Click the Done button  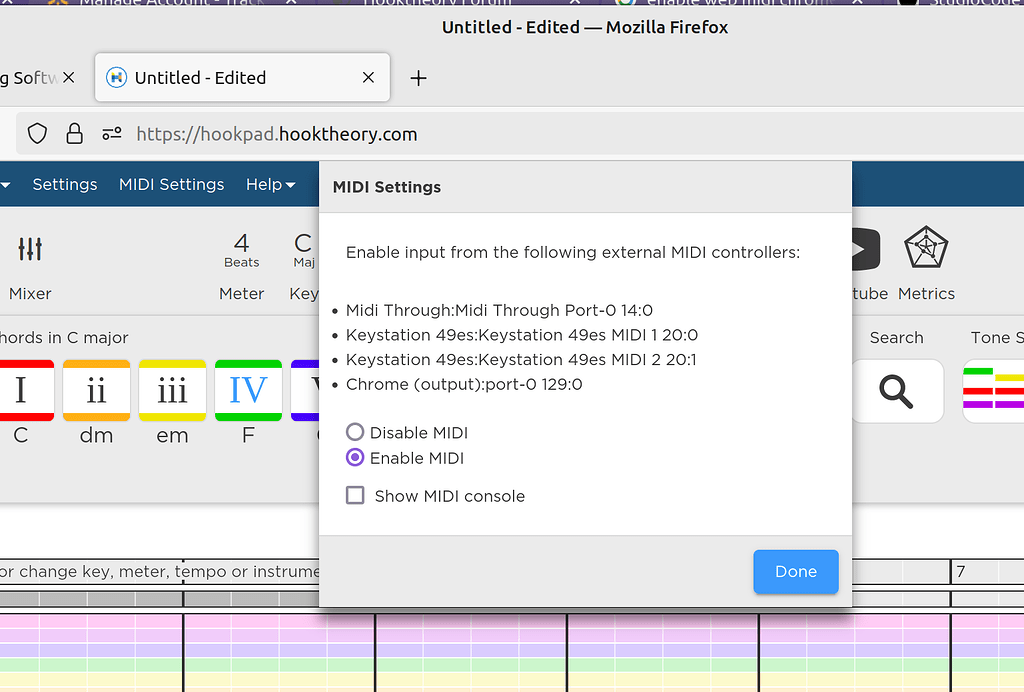click(795, 571)
